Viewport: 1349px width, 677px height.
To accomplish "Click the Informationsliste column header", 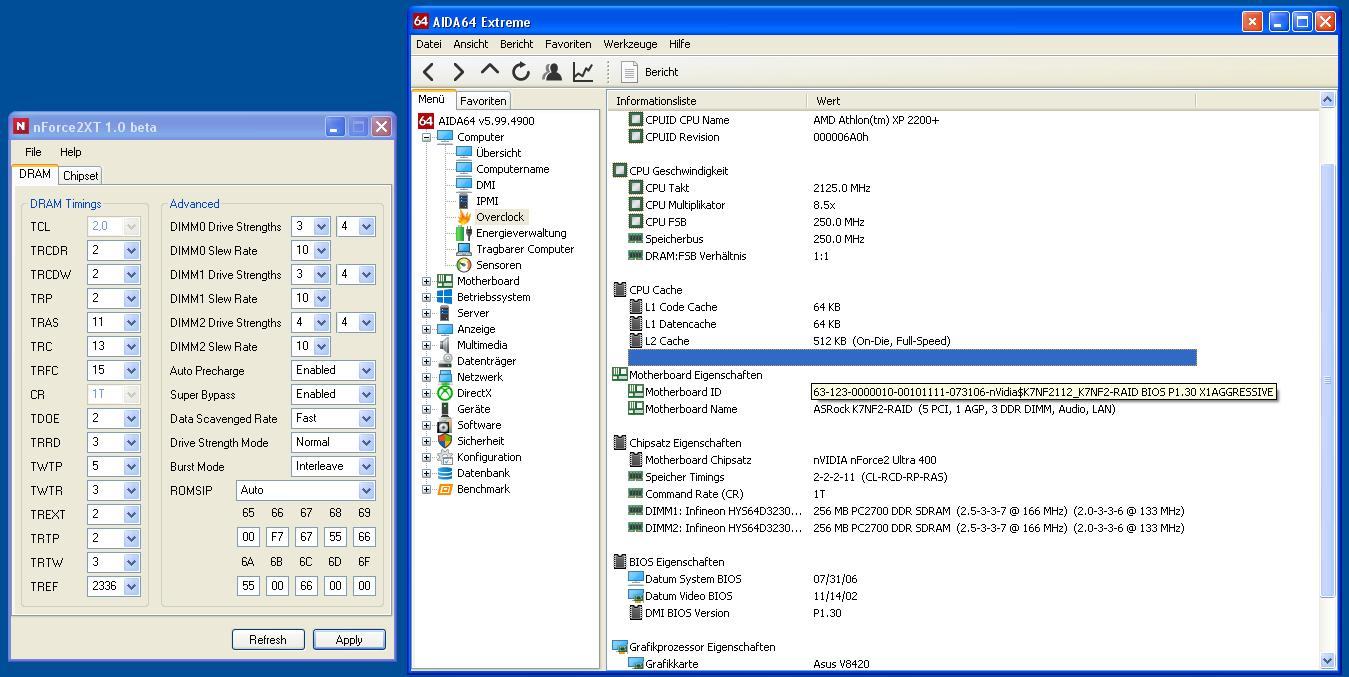I will pyautogui.click(x=706, y=101).
